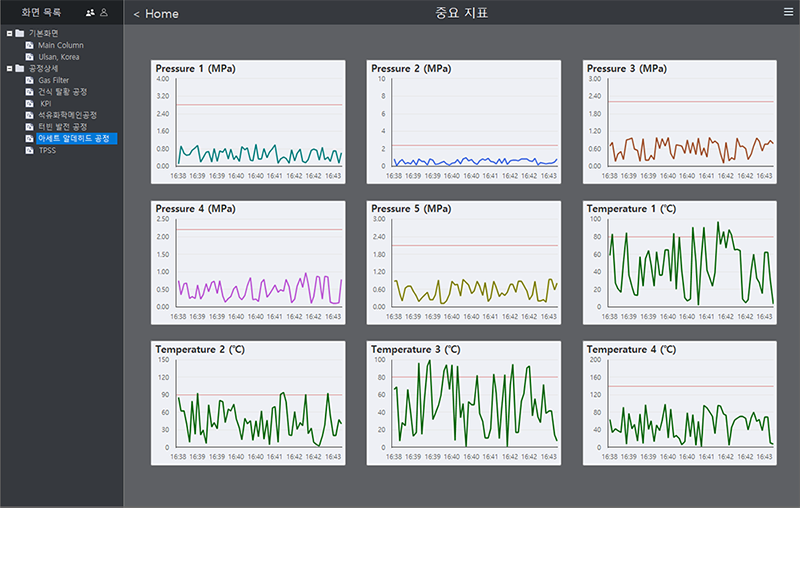
Task: Click the 기본화면 folder icon
Action: coord(20,33)
